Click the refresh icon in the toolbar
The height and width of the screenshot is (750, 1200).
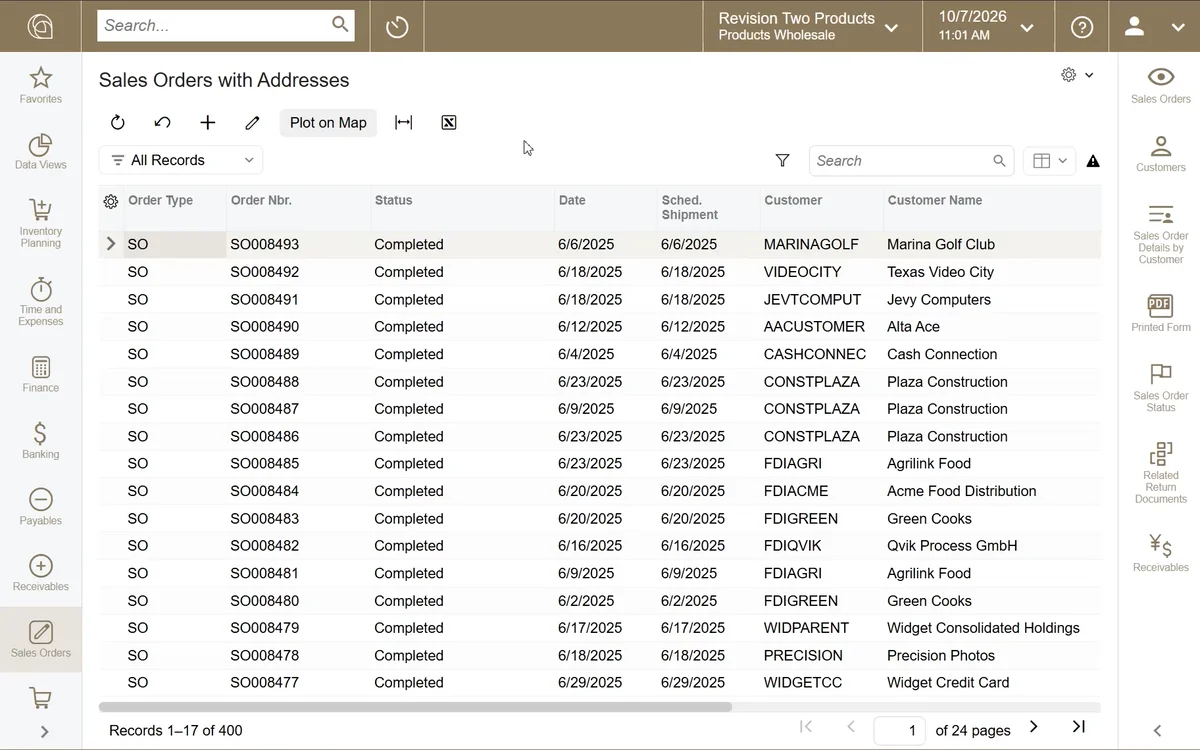pos(118,123)
